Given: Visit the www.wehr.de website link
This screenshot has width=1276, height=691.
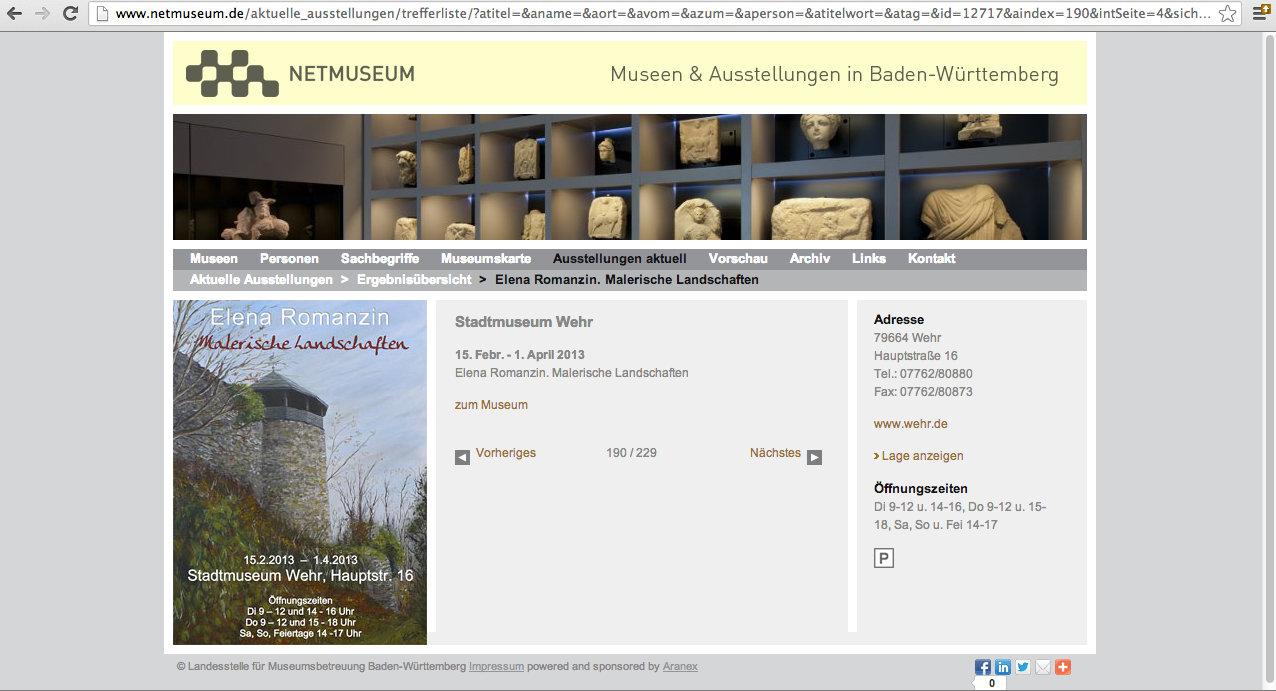Looking at the screenshot, I should [910, 424].
